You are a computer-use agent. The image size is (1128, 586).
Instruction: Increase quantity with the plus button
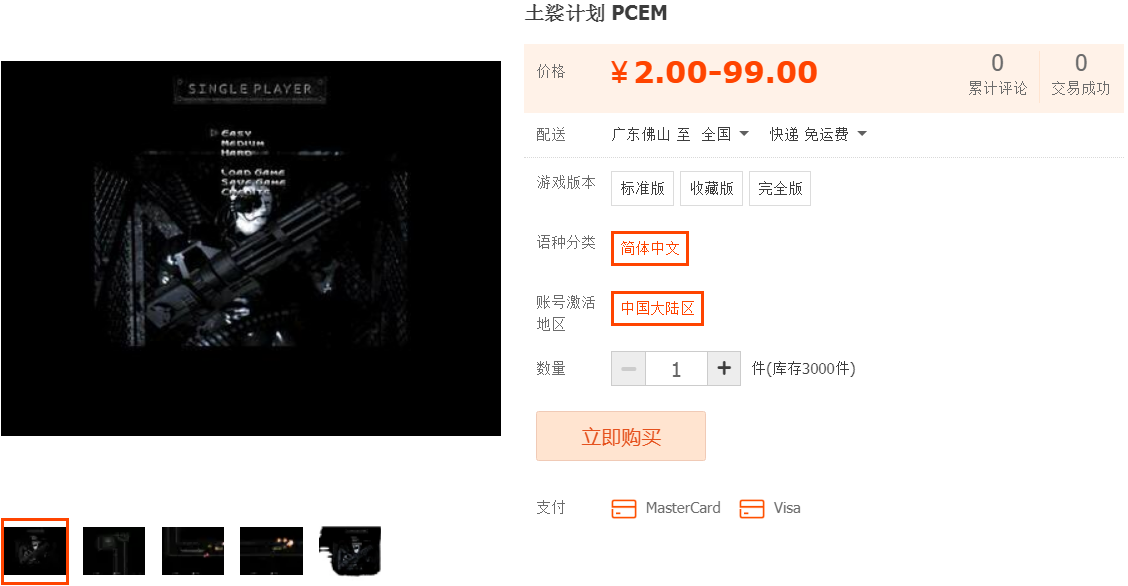point(724,369)
